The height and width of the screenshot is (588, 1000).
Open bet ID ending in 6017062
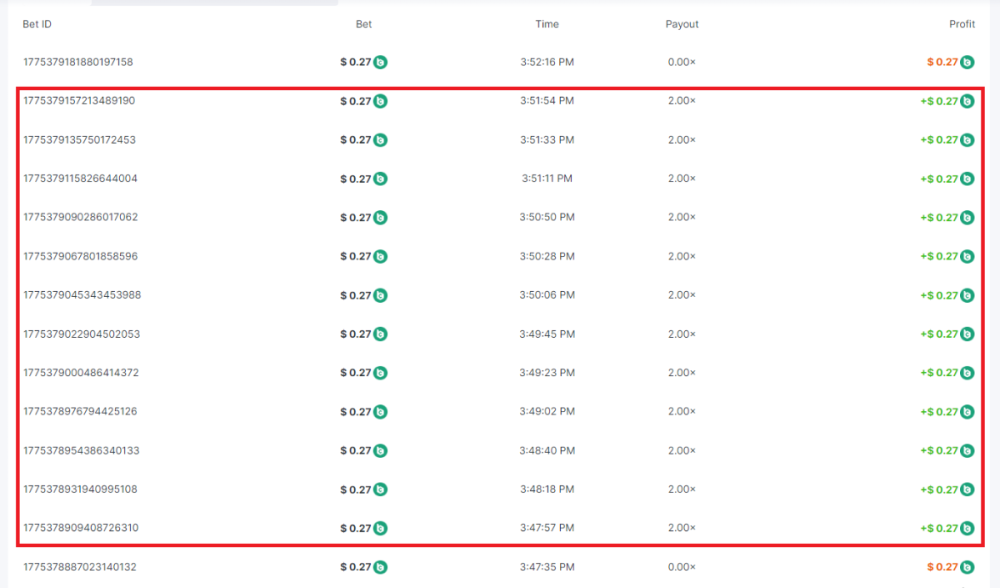coord(80,217)
